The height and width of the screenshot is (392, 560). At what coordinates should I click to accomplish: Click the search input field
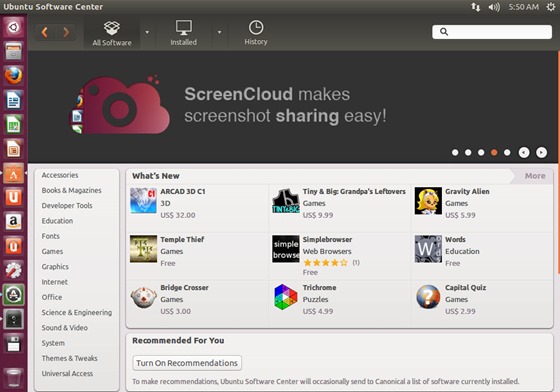click(x=492, y=32)
